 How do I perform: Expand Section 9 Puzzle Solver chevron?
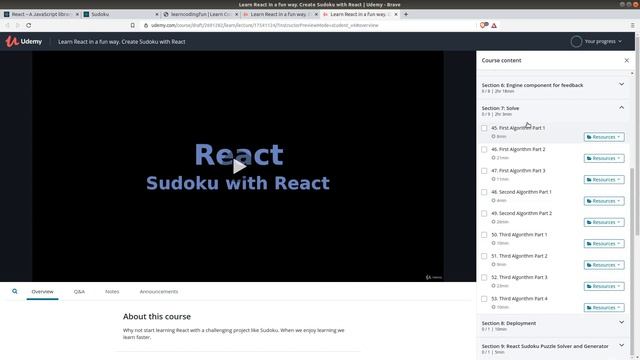[x=621, y=345]
